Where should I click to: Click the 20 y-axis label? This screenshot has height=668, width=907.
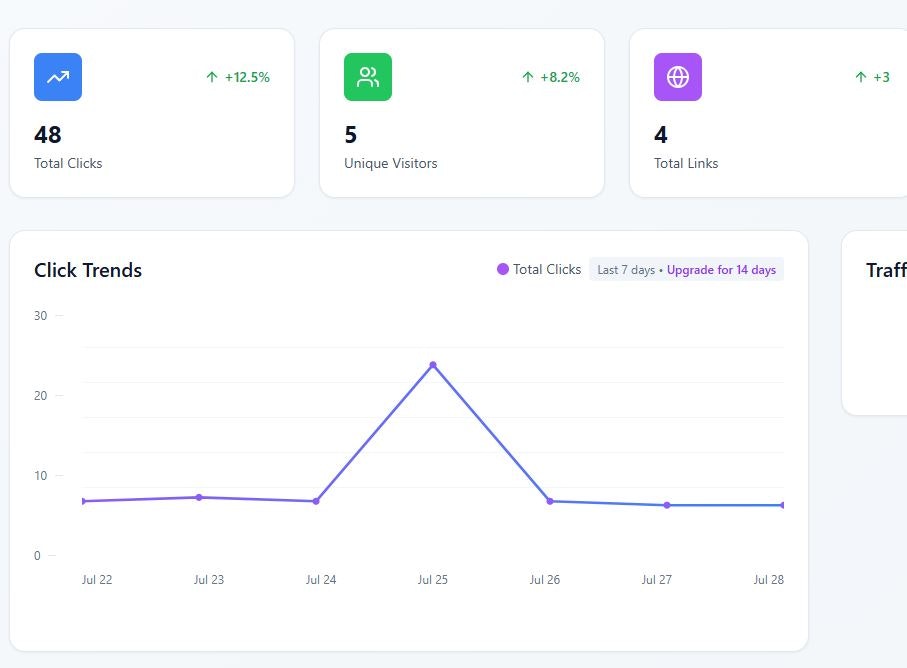[40, 396]
